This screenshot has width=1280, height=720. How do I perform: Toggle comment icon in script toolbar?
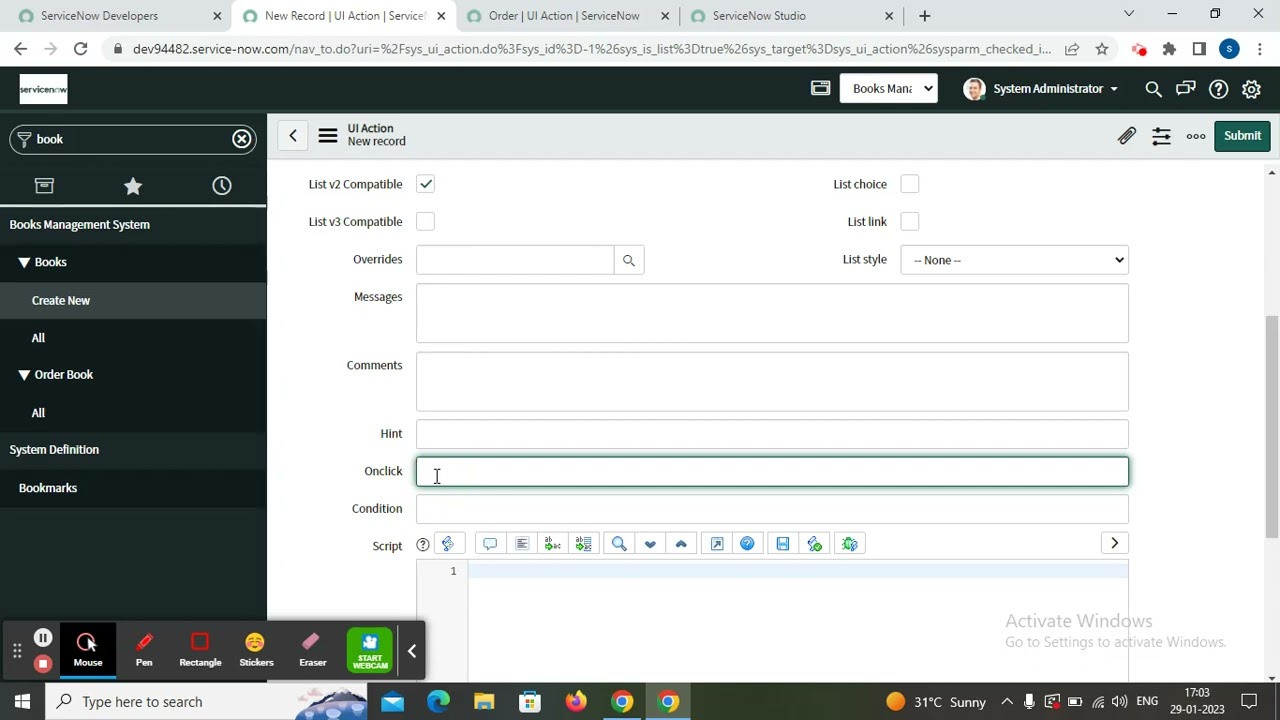coord(490,544)
